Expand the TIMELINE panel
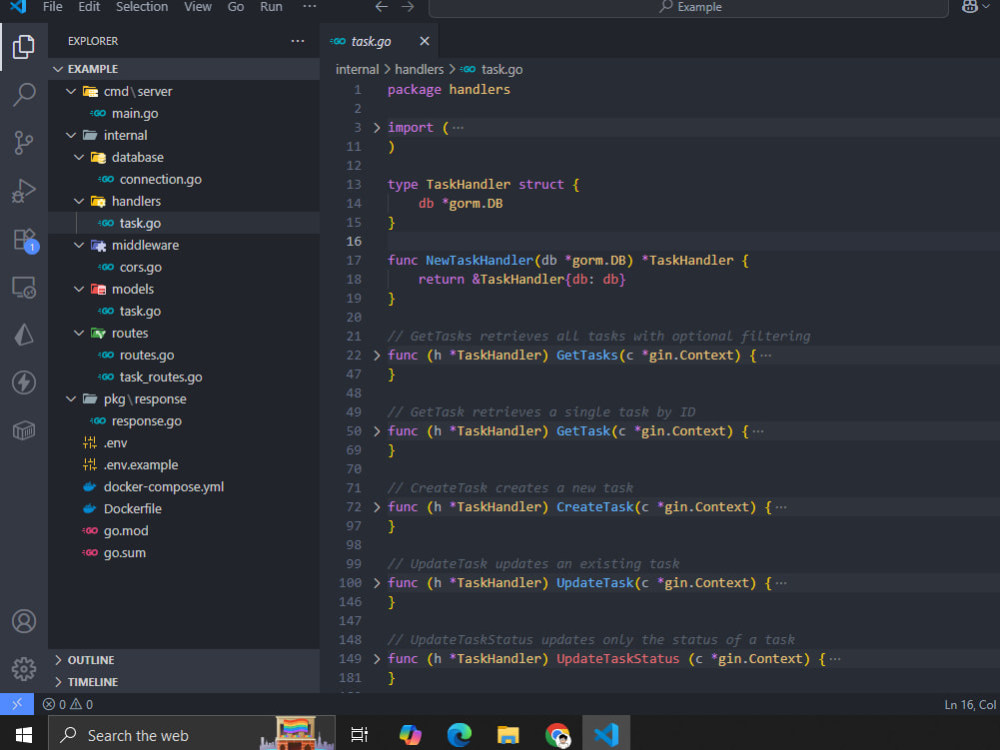This screenshot has width=1000, height=750. point(184,682)
